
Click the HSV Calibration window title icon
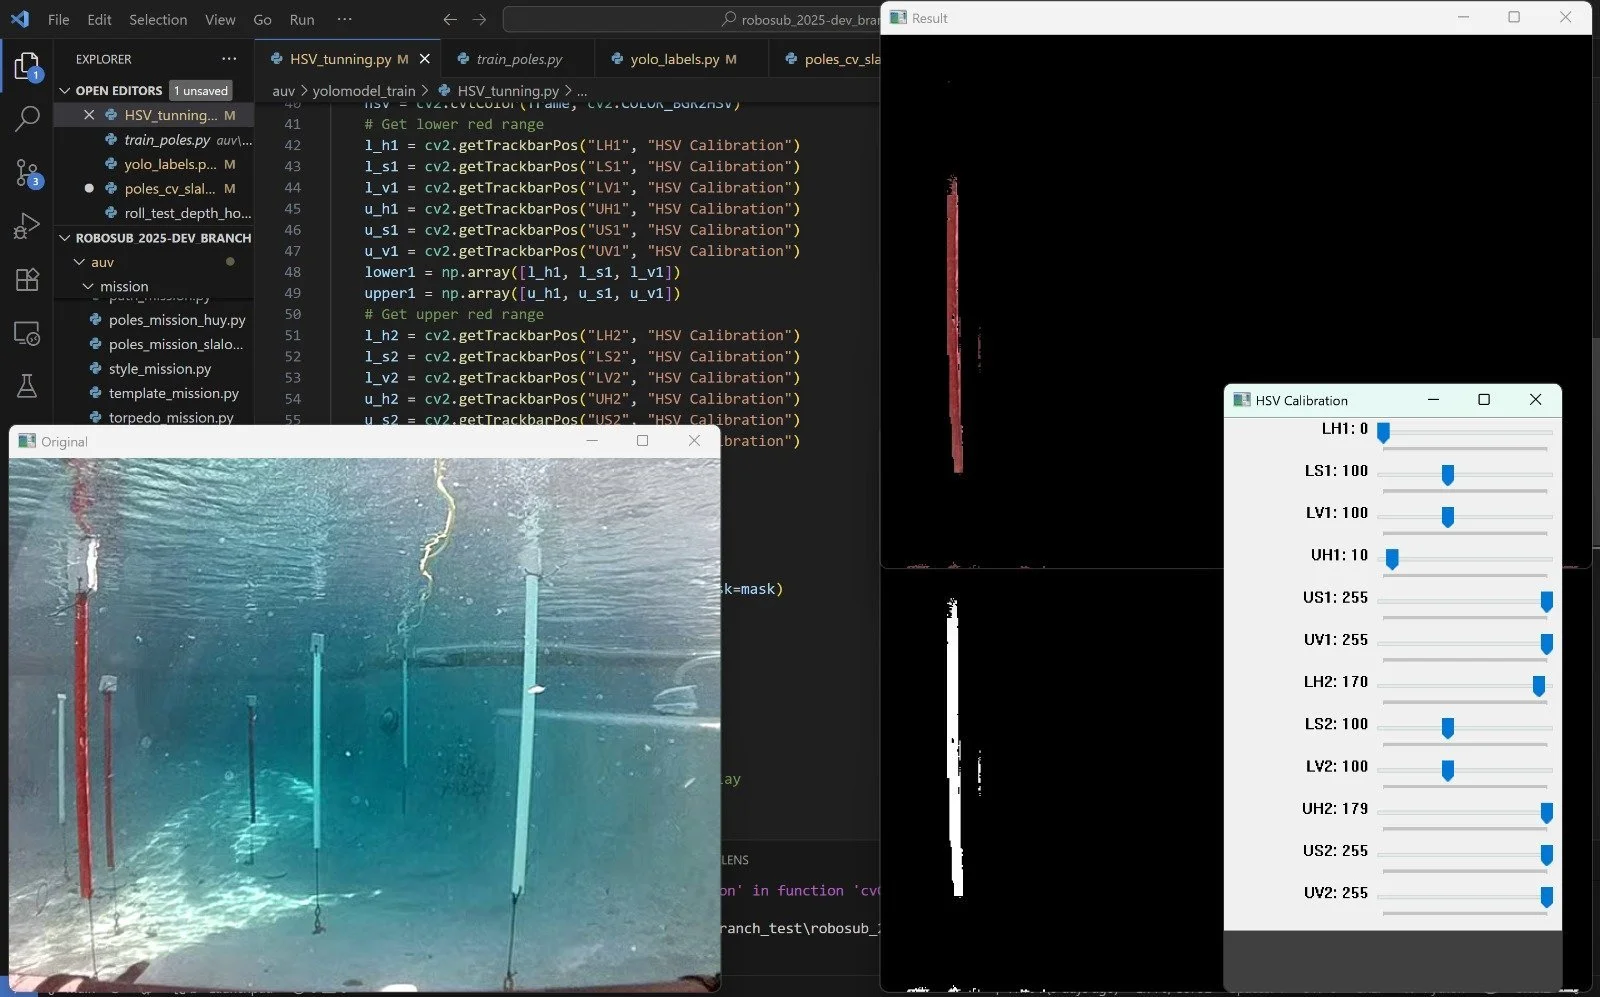1242,400
